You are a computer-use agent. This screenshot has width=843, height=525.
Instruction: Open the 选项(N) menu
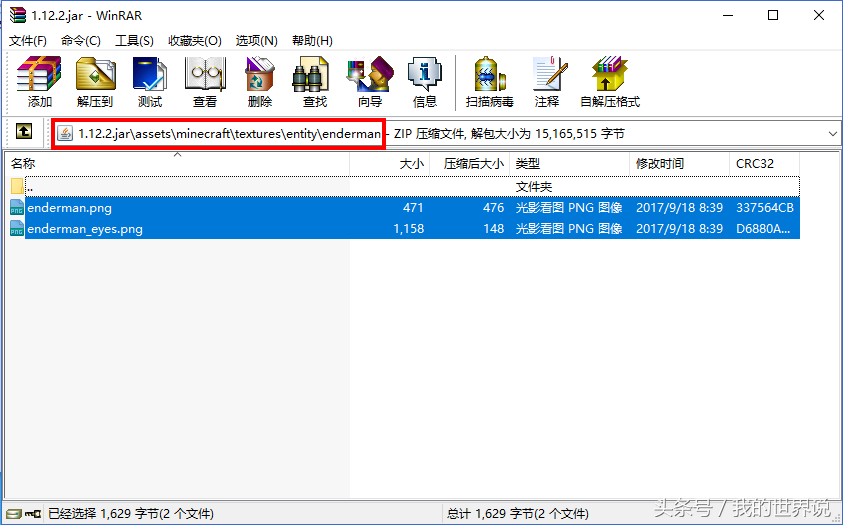tap(256, 40)
